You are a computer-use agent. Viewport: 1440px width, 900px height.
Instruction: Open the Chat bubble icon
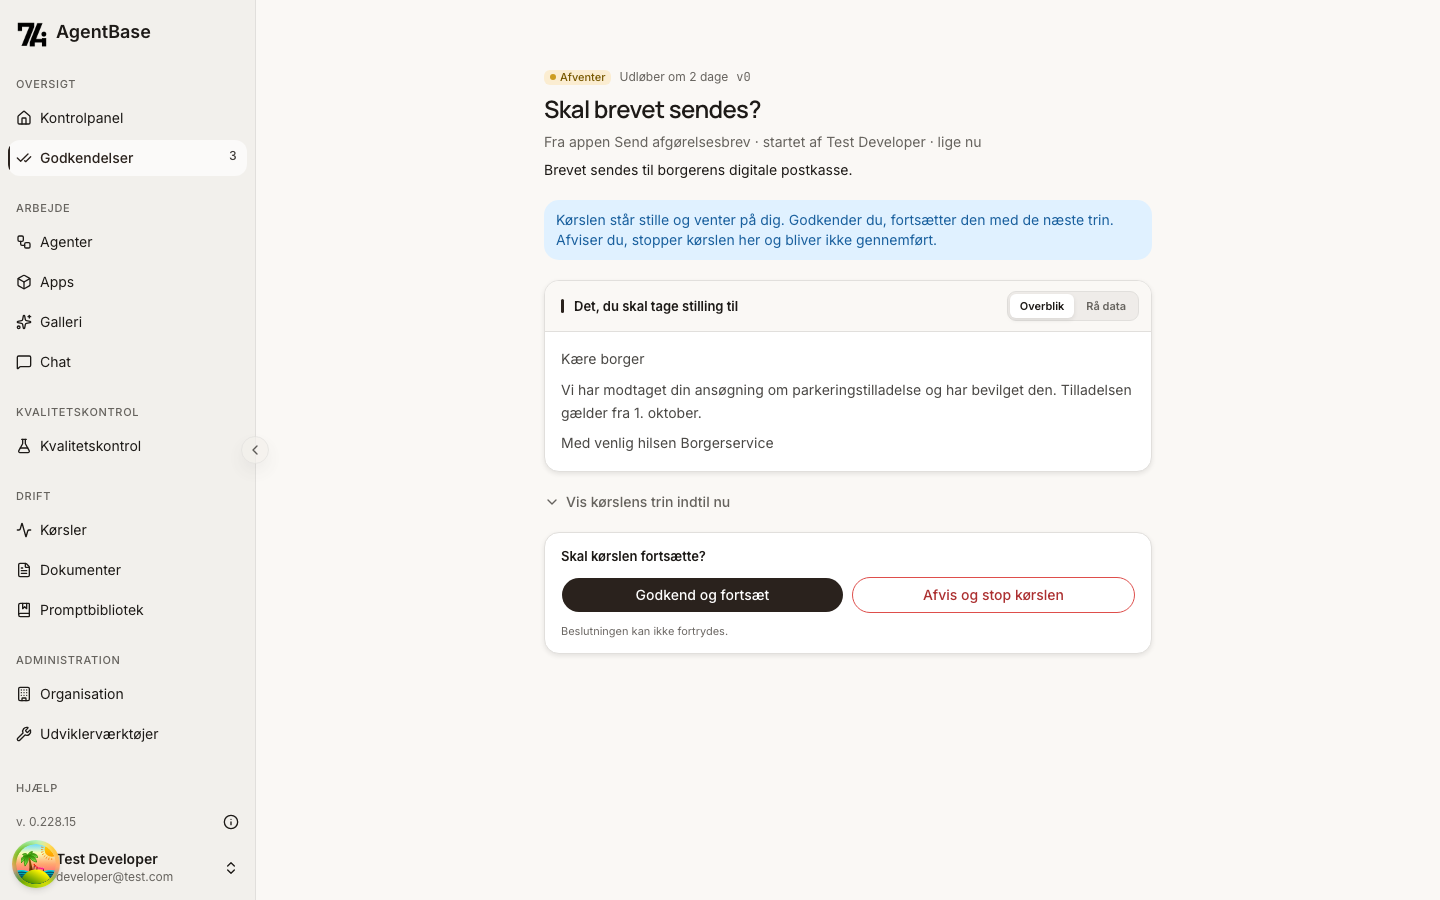coord(24,362)
